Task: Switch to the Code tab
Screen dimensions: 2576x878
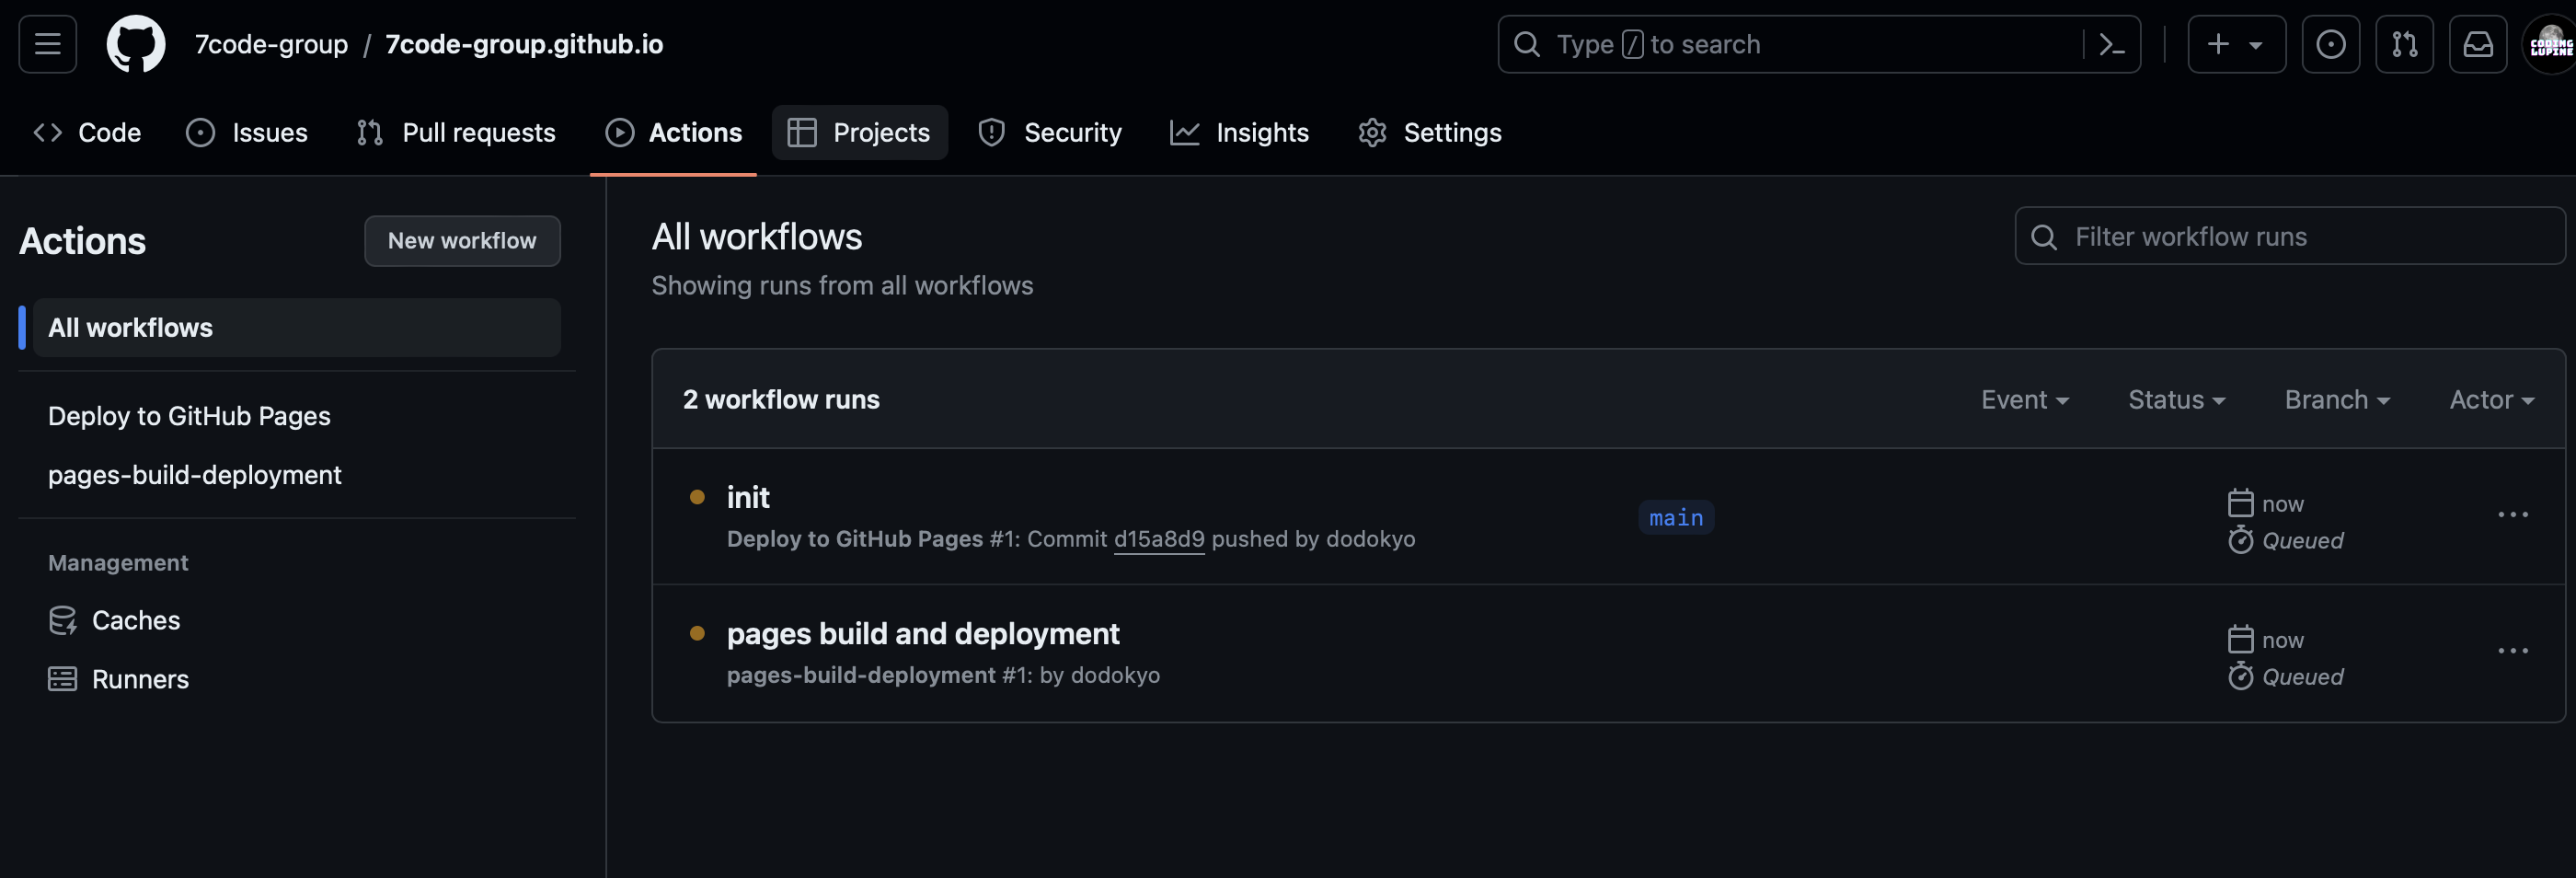Action: click(87, 132)
